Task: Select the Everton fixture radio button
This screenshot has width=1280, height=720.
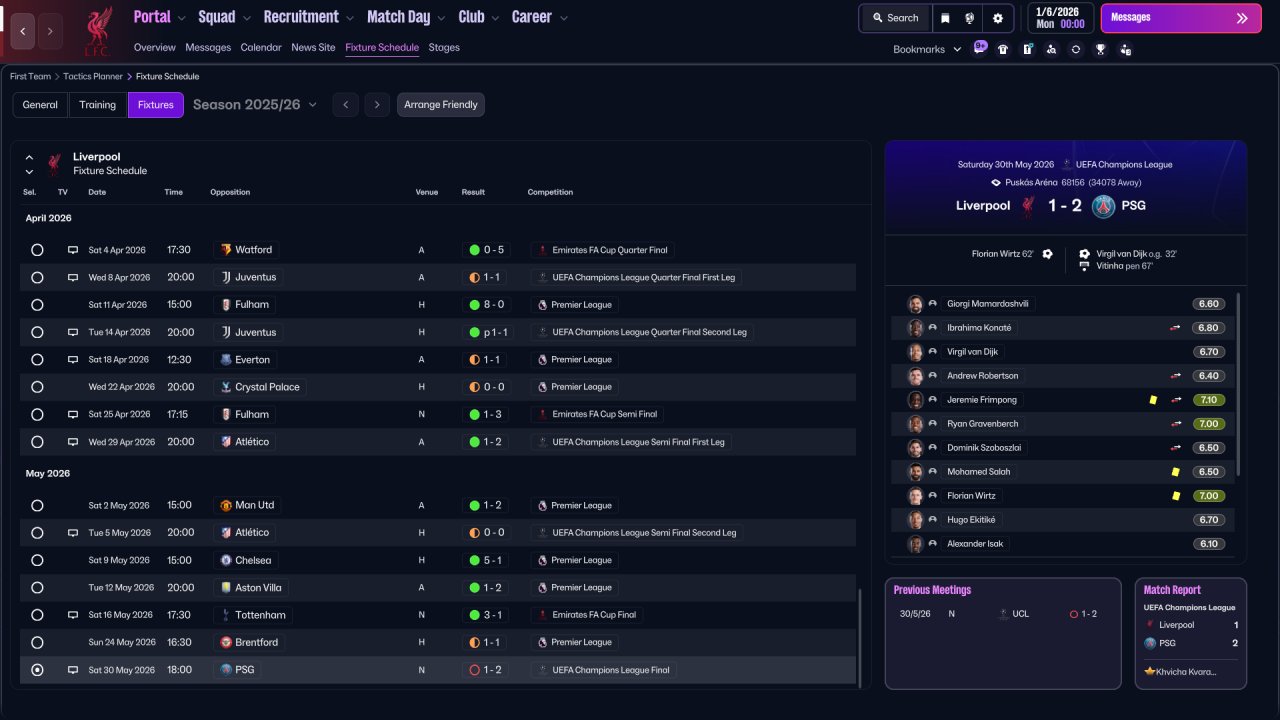Action: point(37,360)
